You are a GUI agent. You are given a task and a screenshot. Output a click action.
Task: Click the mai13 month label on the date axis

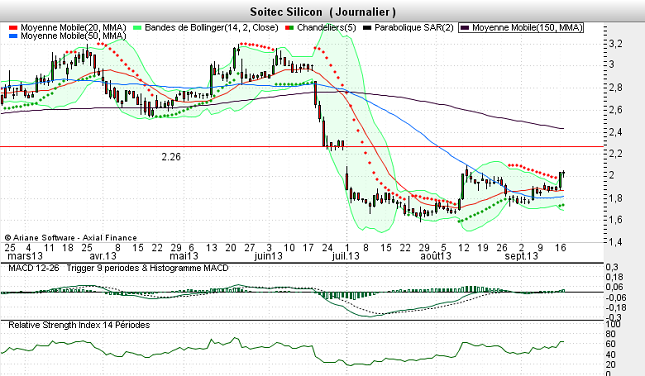[184, 256]
